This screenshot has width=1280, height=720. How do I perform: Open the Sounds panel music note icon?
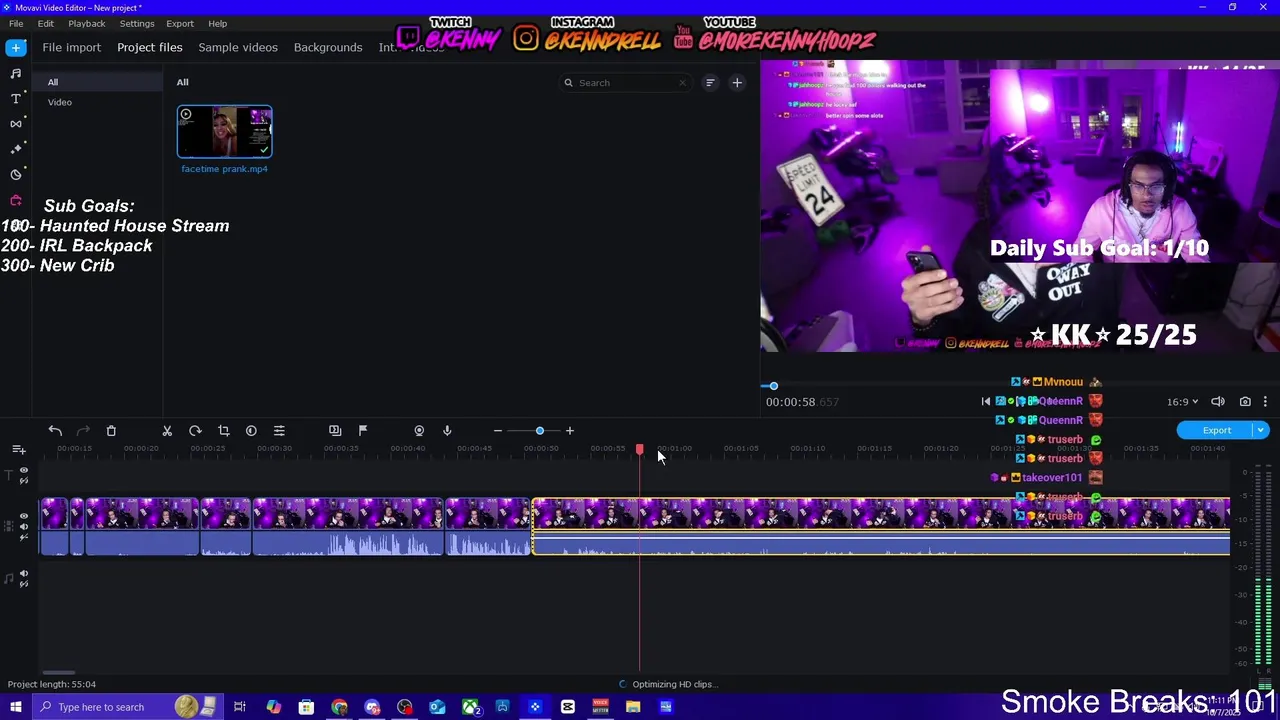pos(16,73)
